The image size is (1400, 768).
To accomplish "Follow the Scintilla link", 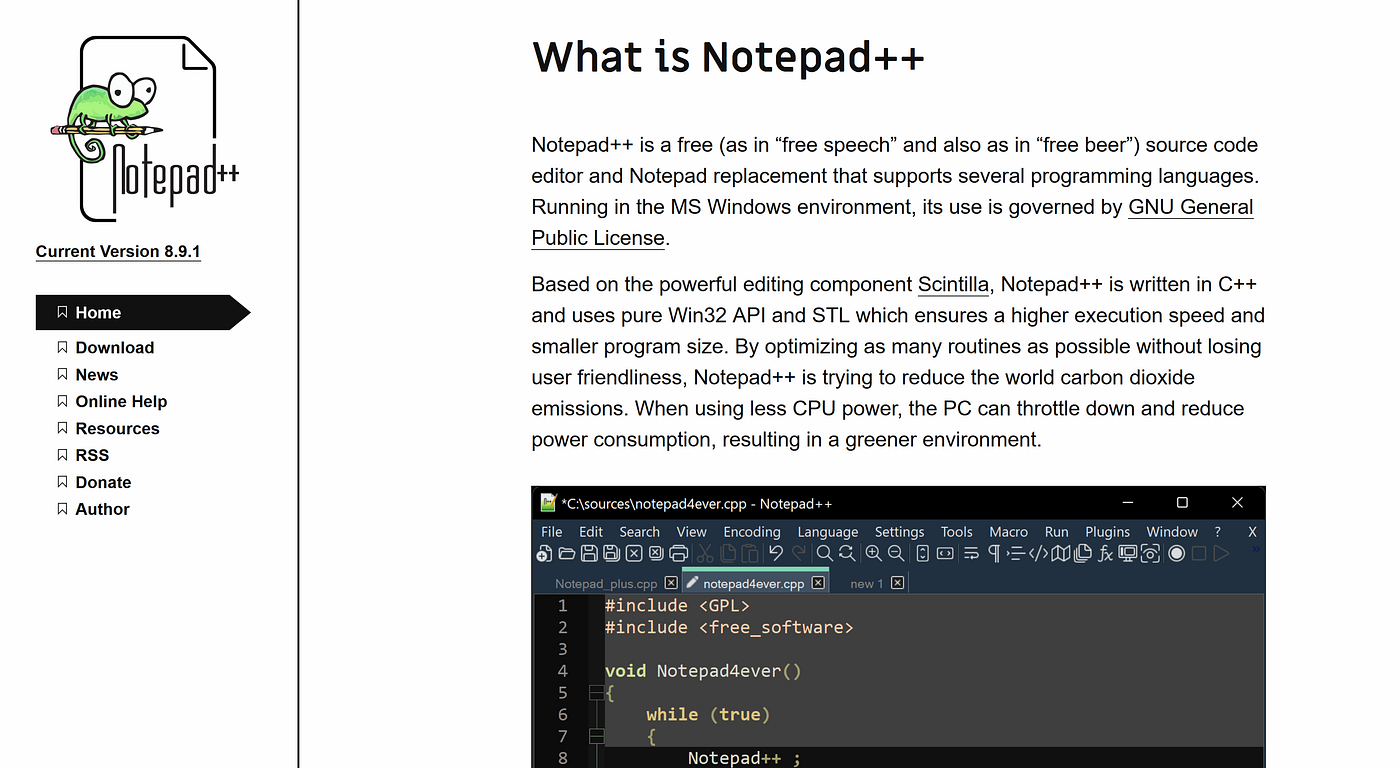I will click(x=953, y=285).
